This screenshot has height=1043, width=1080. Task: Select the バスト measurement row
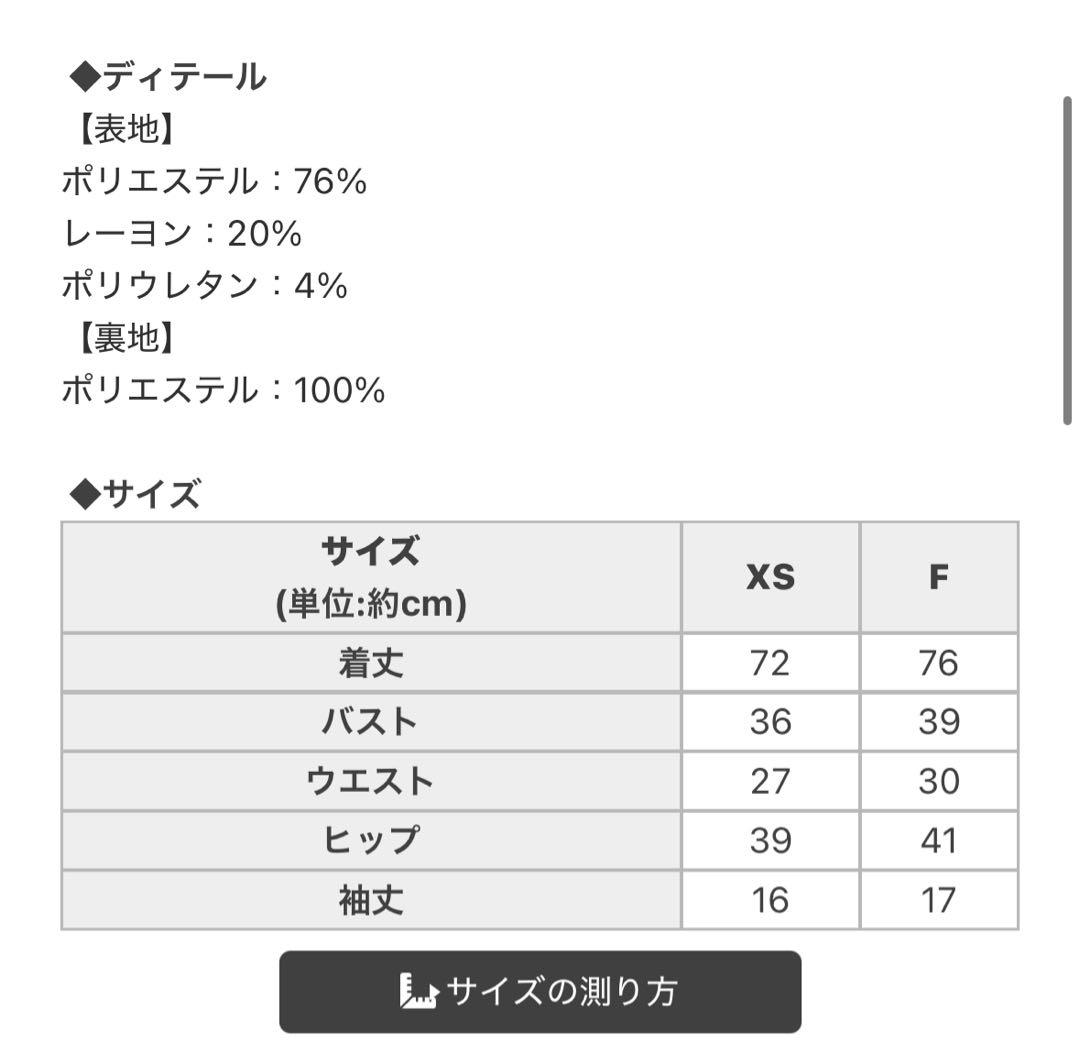[x=370, y=721]
